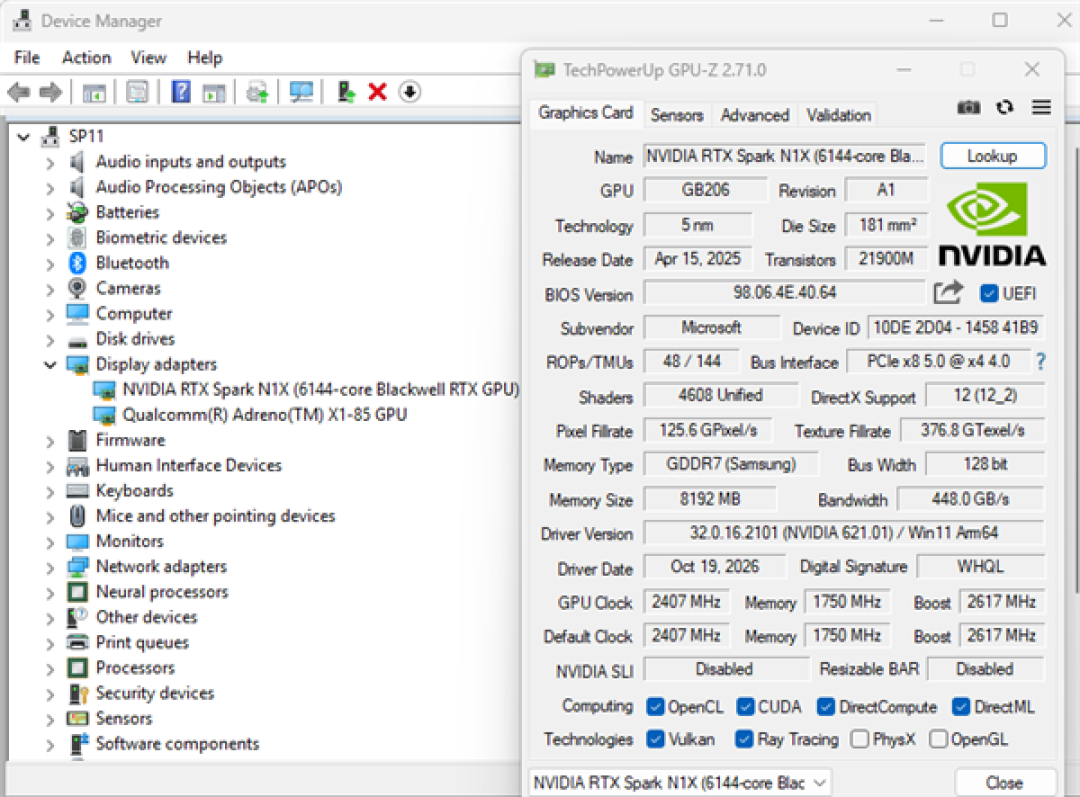Open the Validation tab in GPU-Z

pyautogui.click(x=839, y=115)
